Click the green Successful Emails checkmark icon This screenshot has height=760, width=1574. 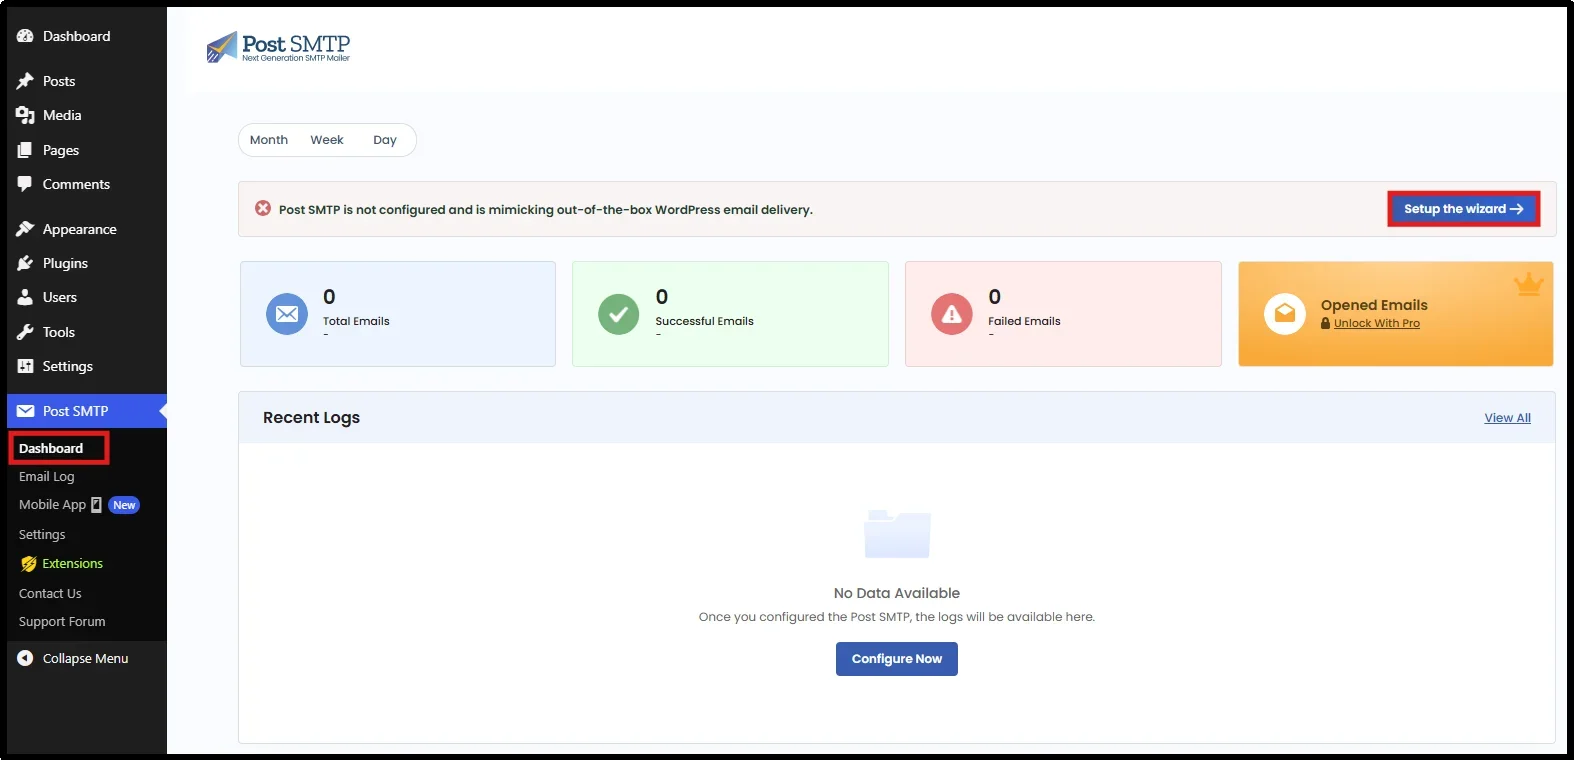pos(619,314)
